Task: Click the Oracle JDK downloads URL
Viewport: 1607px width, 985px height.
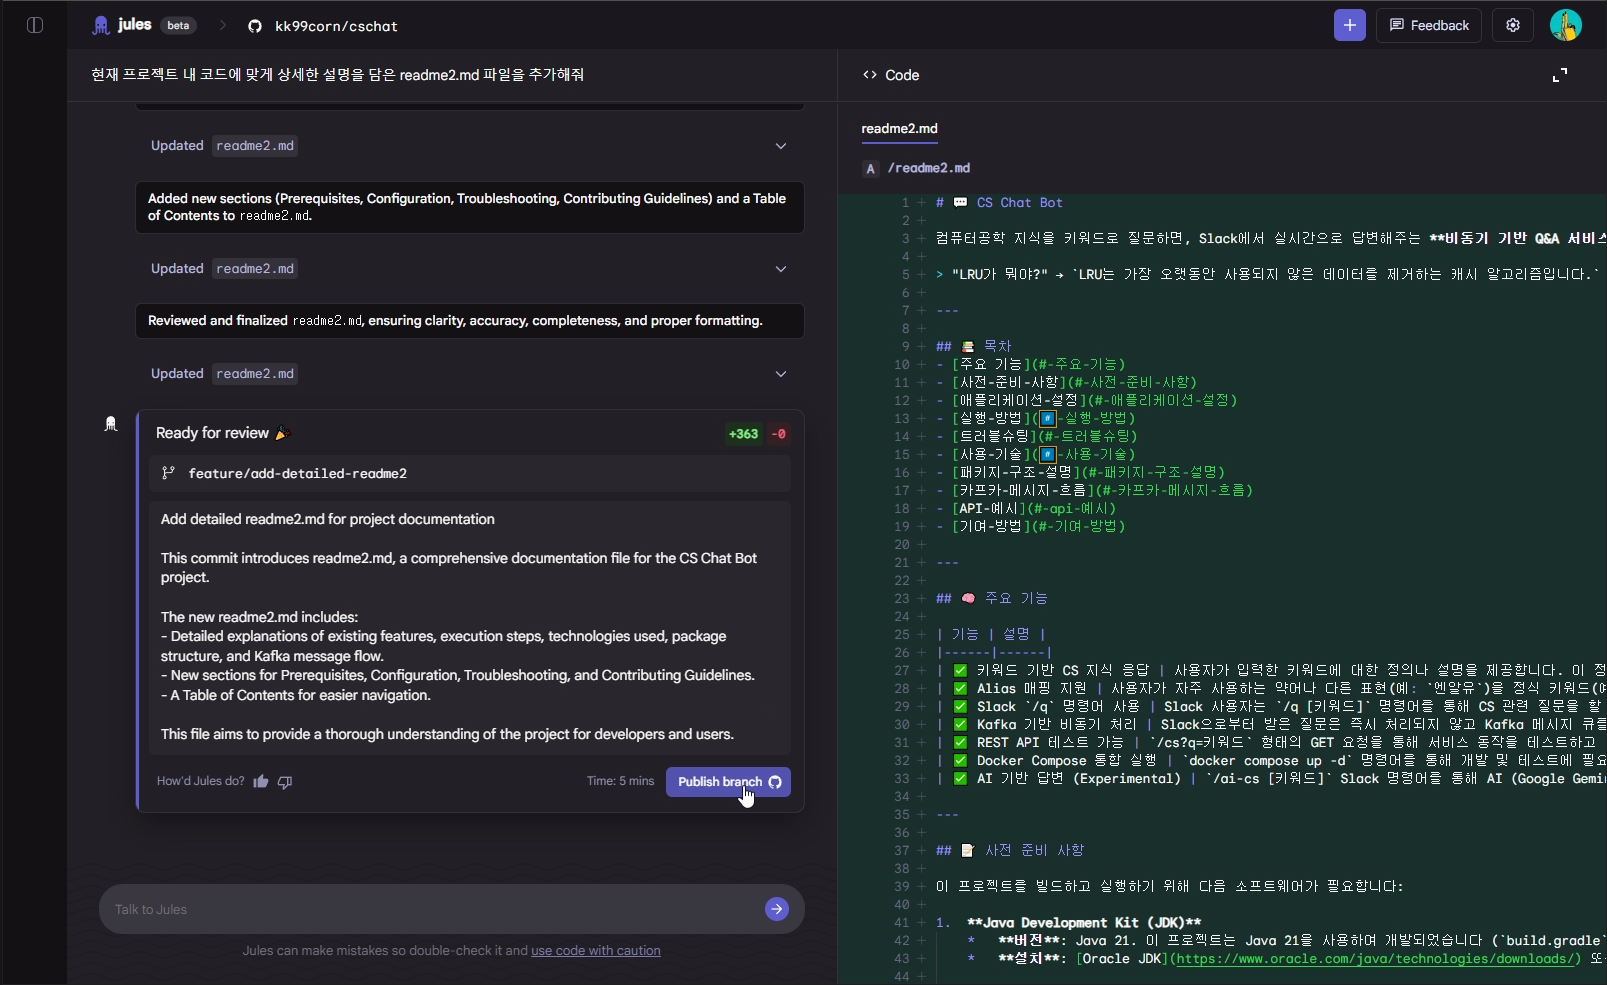Action: (1375, 959)
